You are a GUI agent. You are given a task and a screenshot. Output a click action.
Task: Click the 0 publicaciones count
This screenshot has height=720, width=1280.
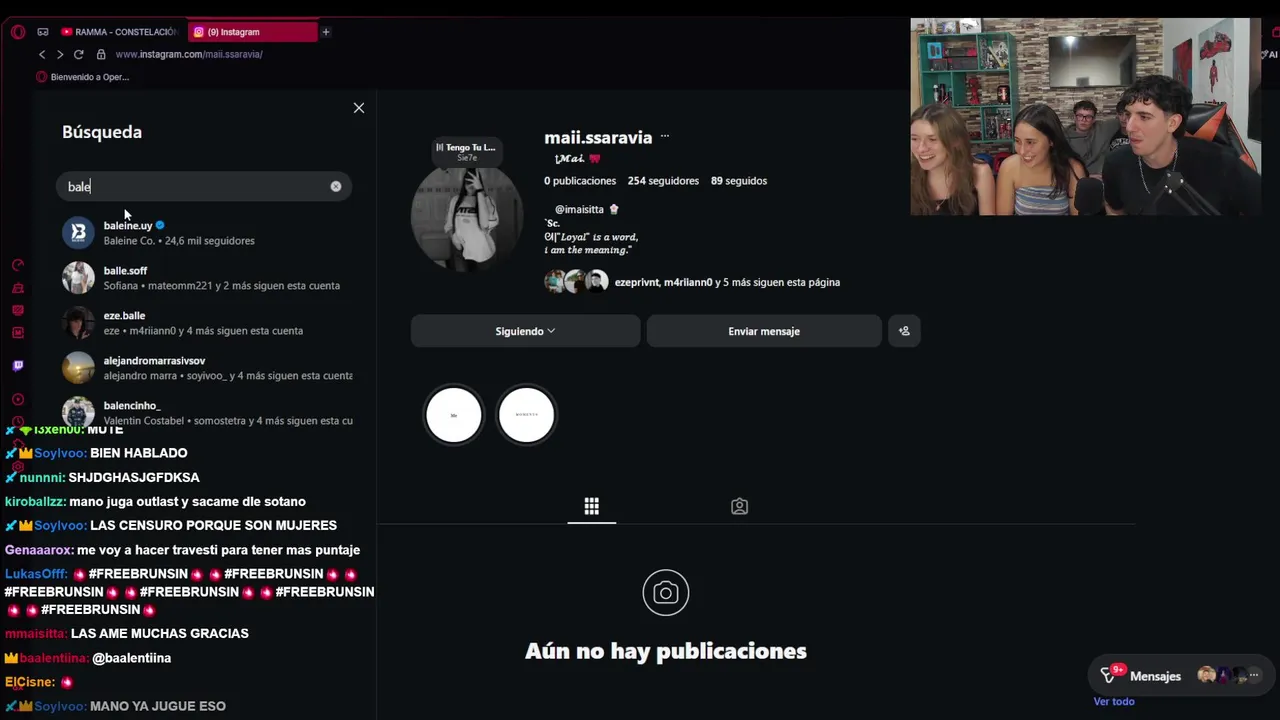pos(580,181)
